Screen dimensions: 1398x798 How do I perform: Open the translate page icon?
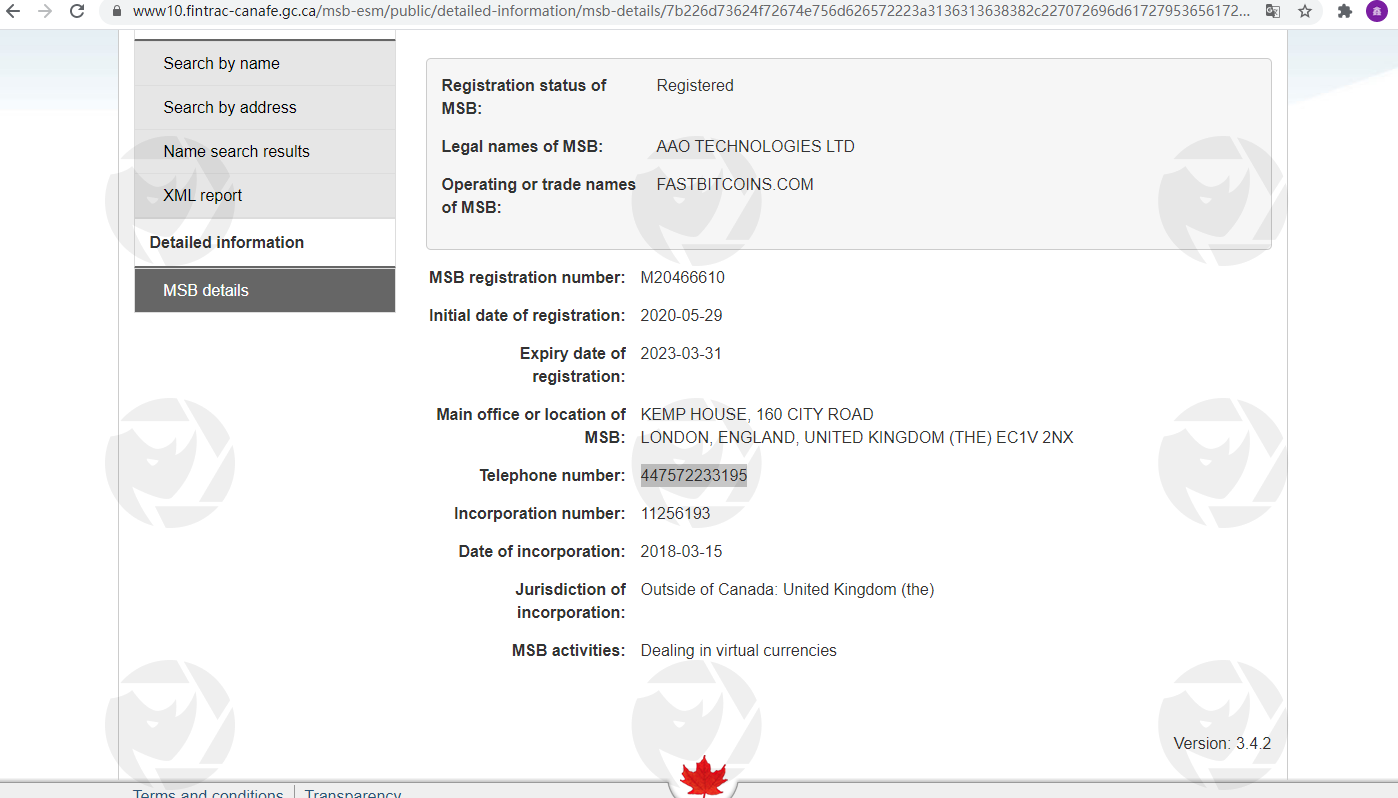[1272, 11]
